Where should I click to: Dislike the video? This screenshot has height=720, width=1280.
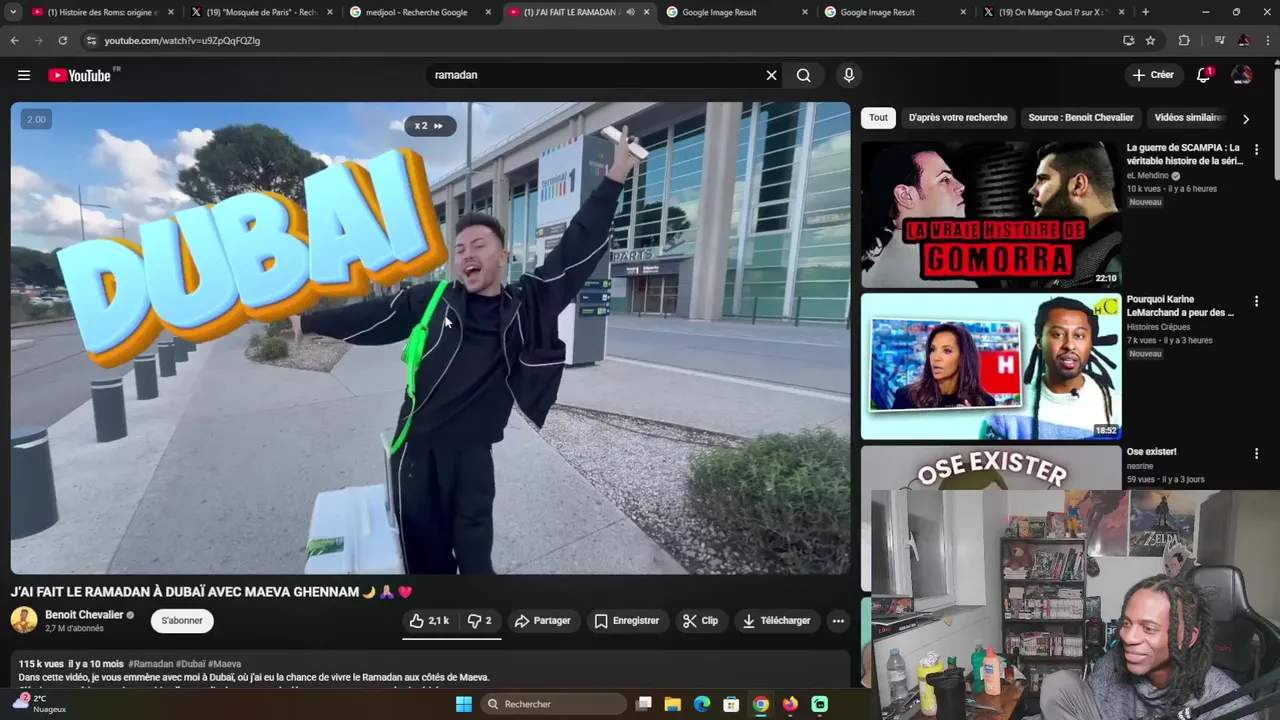[x=480, y=621]
